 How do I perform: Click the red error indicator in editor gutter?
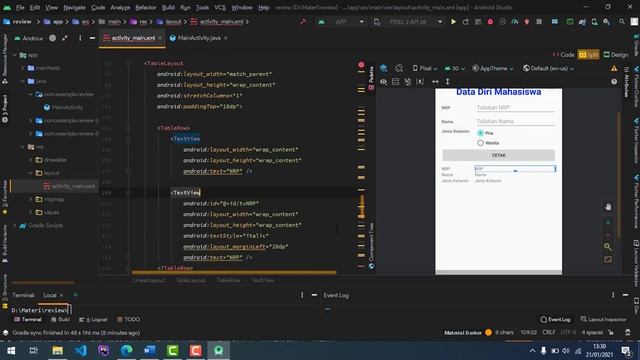361,64
